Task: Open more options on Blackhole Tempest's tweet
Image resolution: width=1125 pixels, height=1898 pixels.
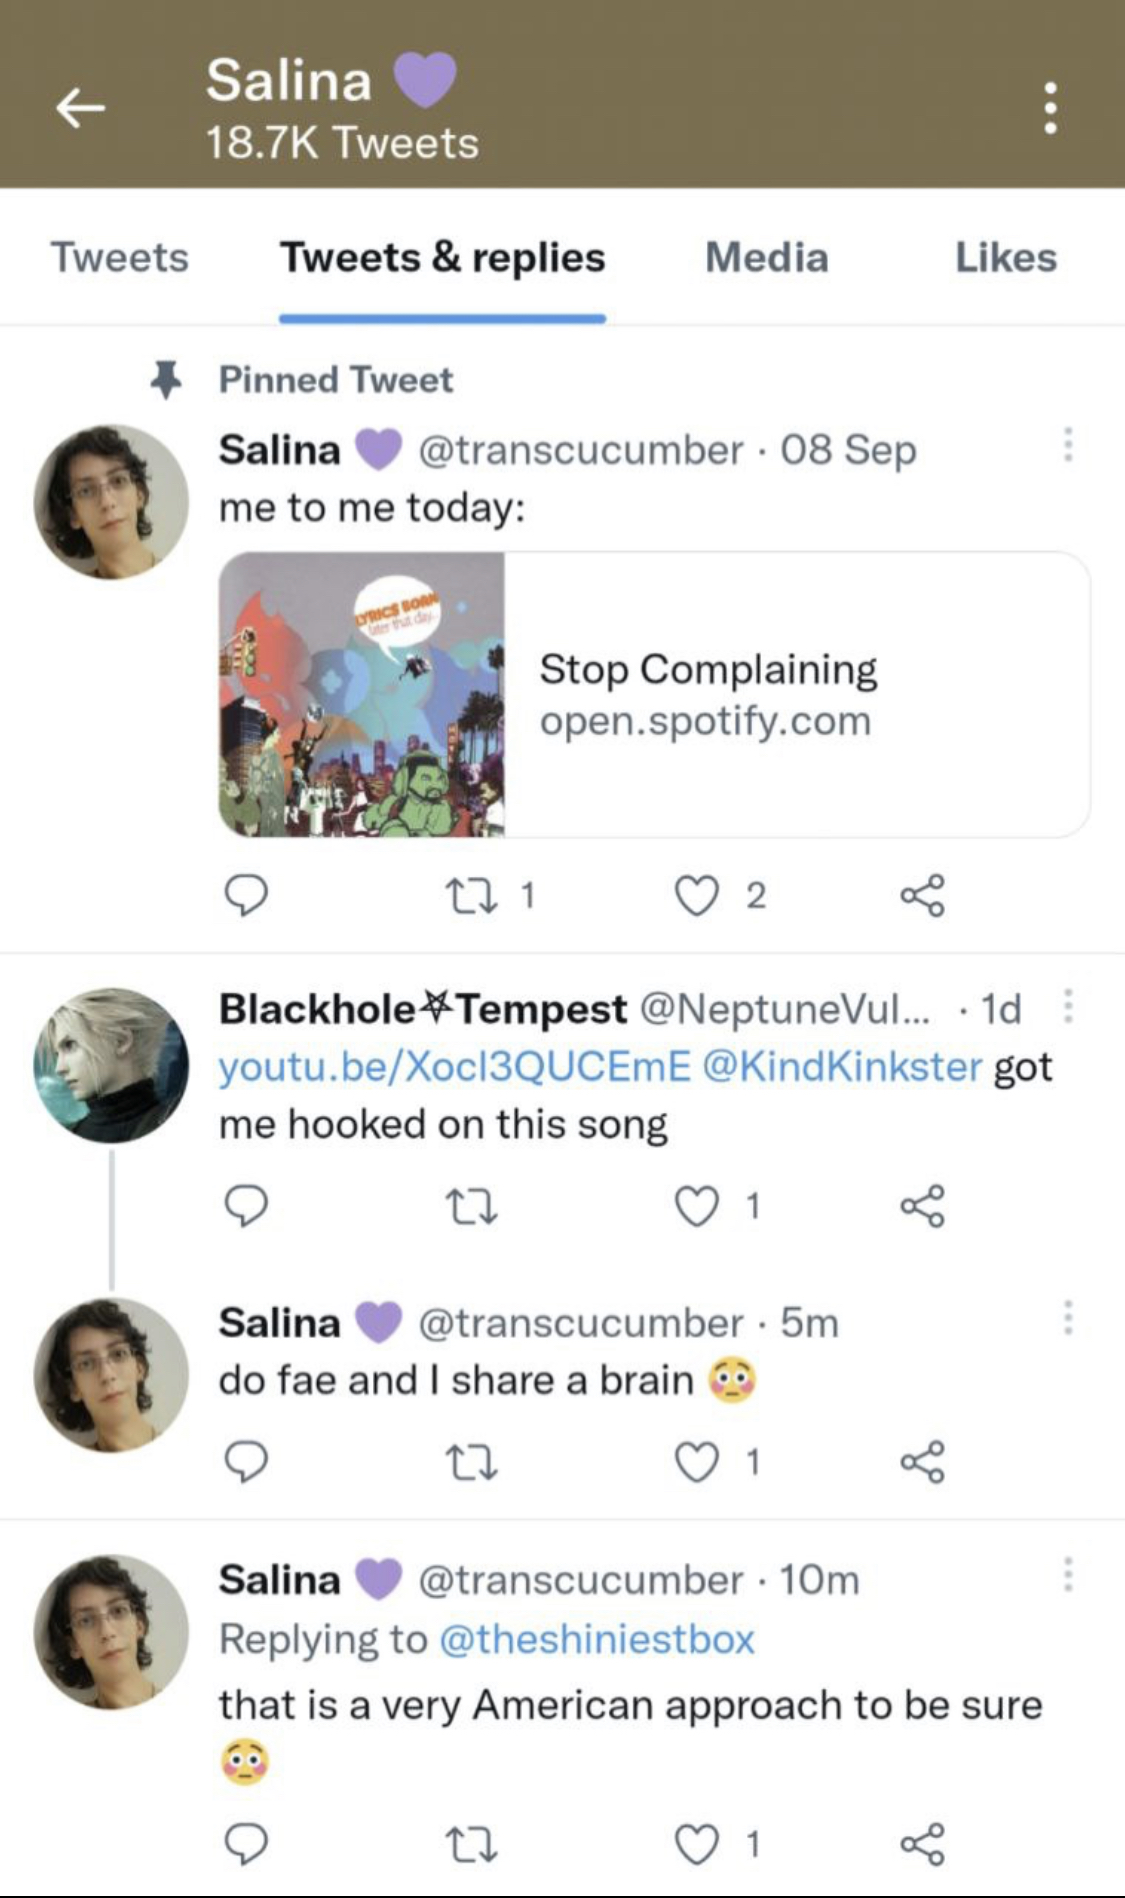Action: tap(1068, 1006)
